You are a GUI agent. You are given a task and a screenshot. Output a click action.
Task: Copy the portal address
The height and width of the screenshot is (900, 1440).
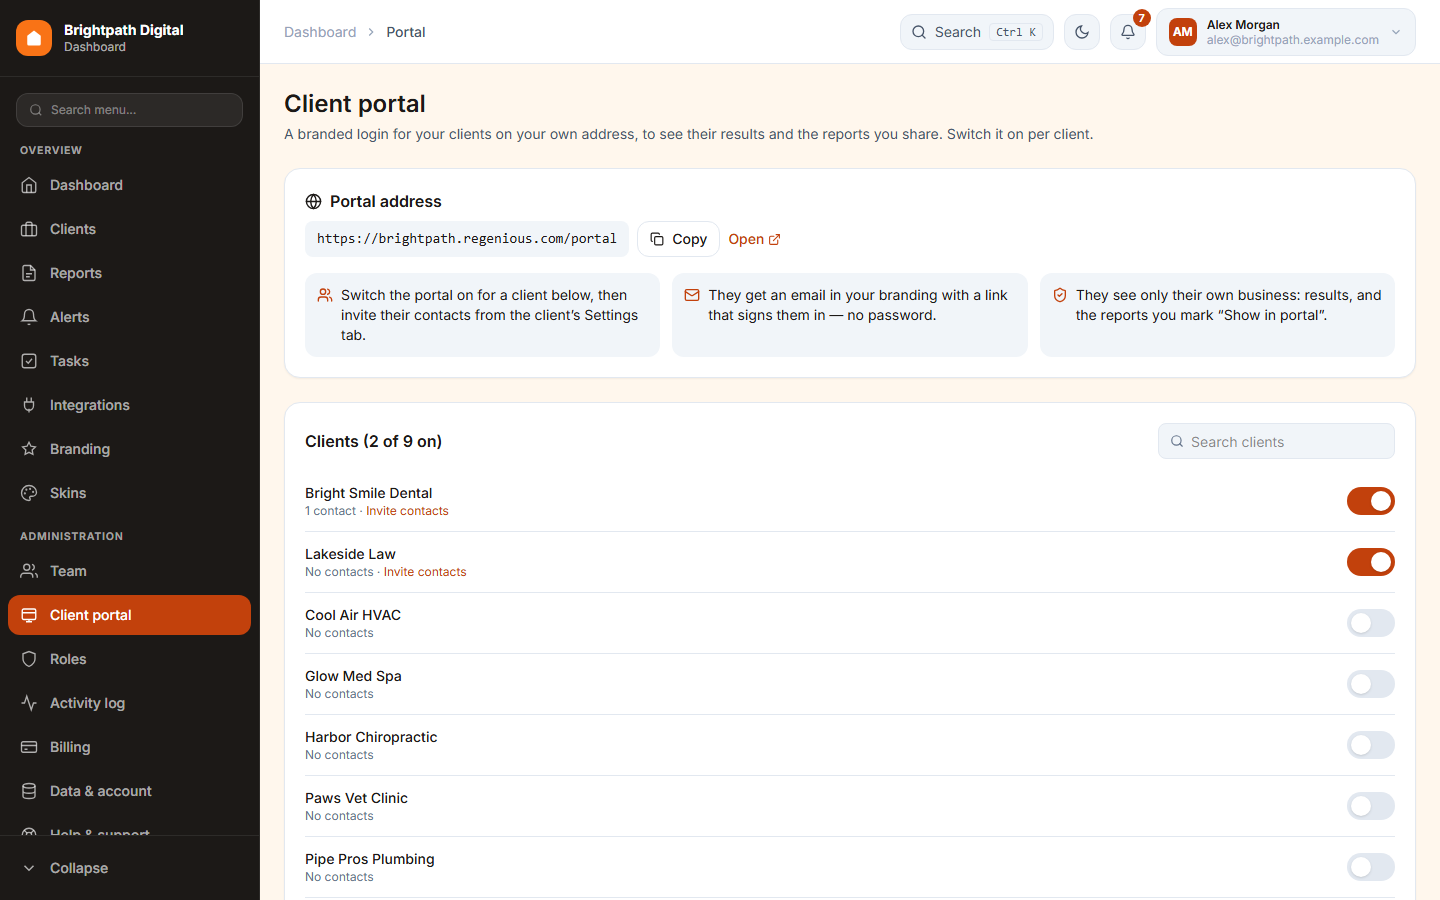pos(678,239)
